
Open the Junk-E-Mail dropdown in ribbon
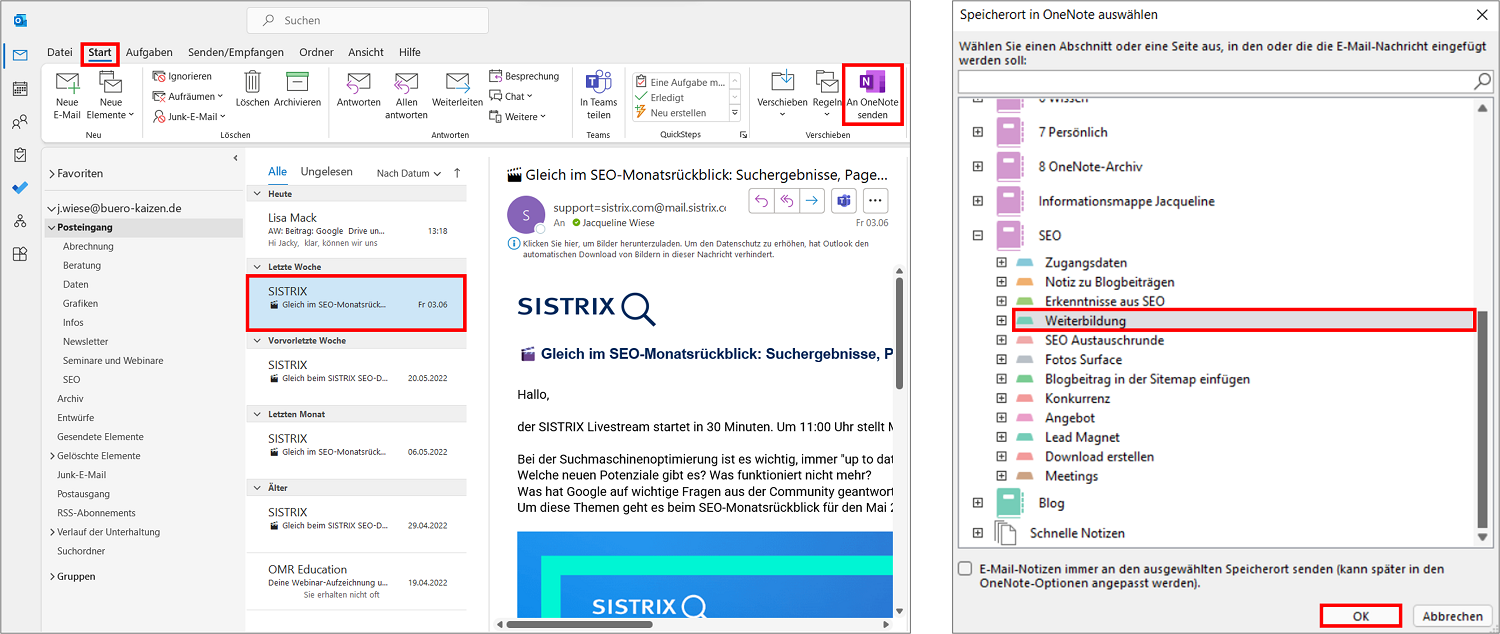coord(187,116)
